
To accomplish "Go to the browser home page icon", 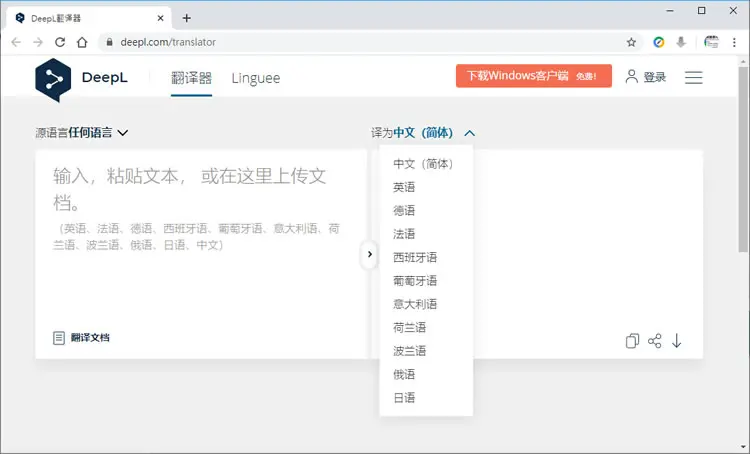I will pos(82,42).
